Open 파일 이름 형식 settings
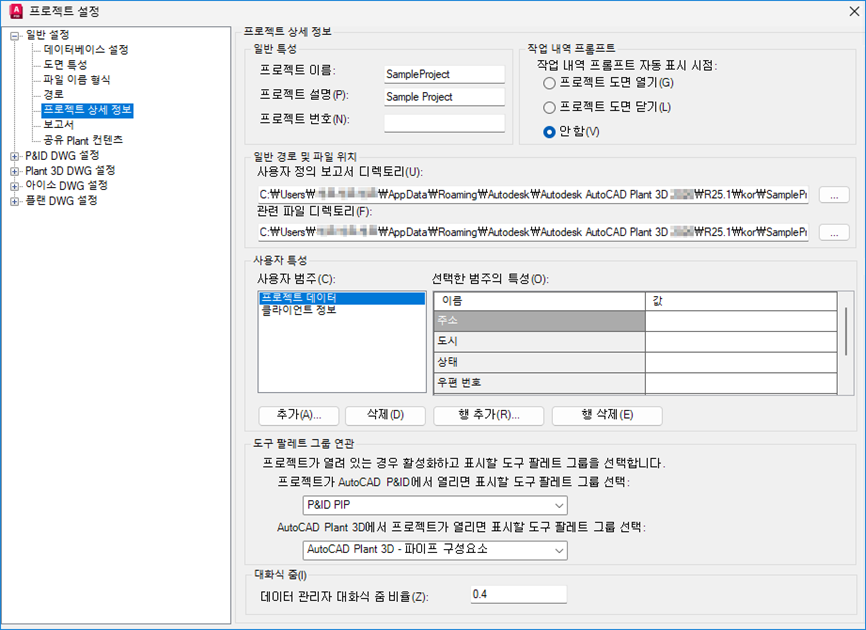The width and height of the screenshot is (866, 630). click(77, 80)
